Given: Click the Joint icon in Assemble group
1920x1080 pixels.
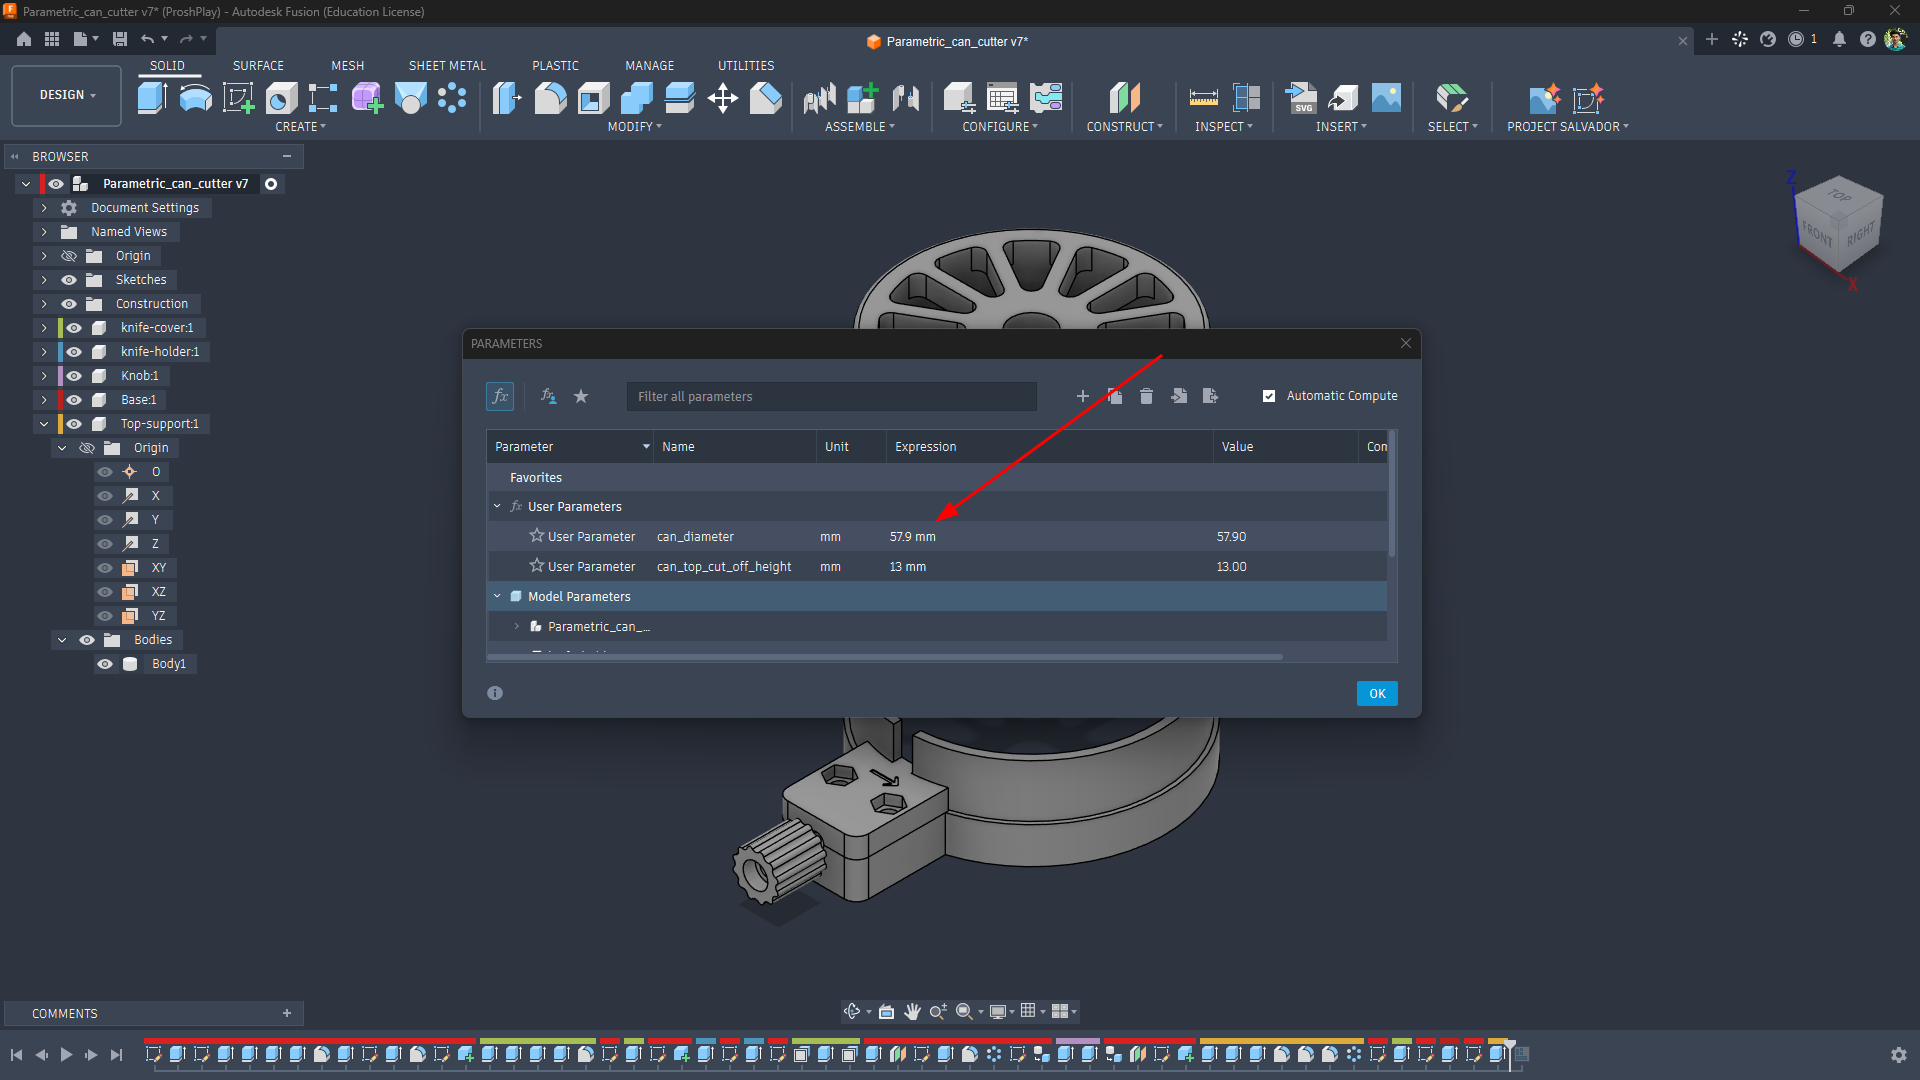Looking at the screenshot, I should point(906,98).
